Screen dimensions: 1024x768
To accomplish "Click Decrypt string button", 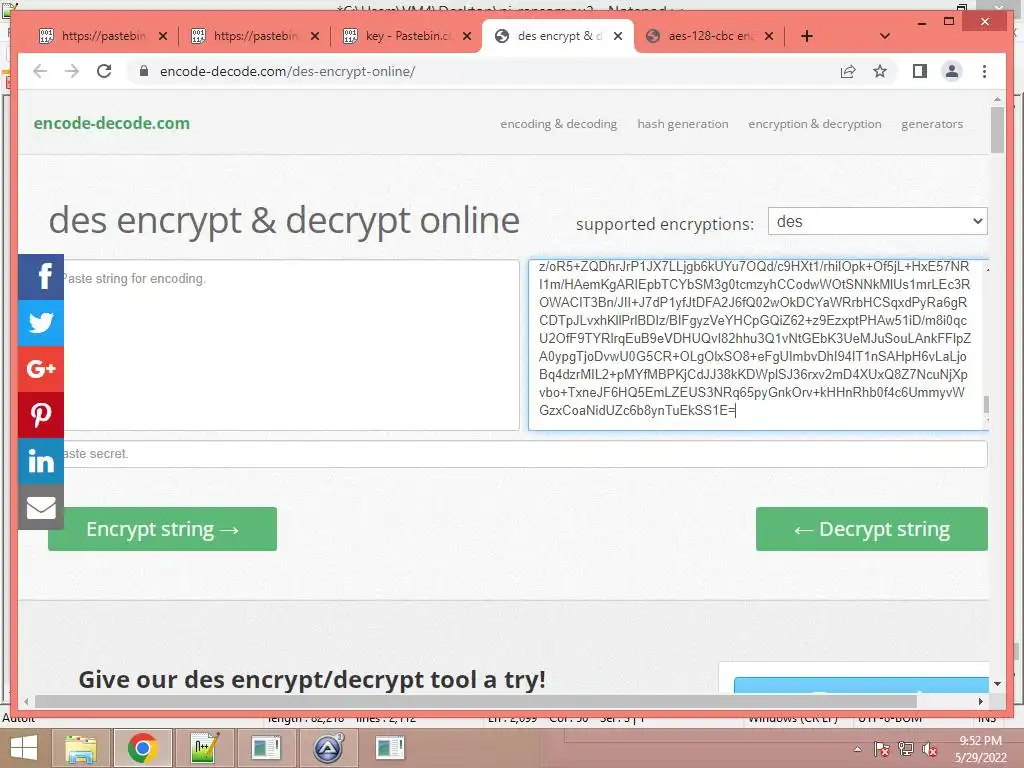I will click(872, 529).
